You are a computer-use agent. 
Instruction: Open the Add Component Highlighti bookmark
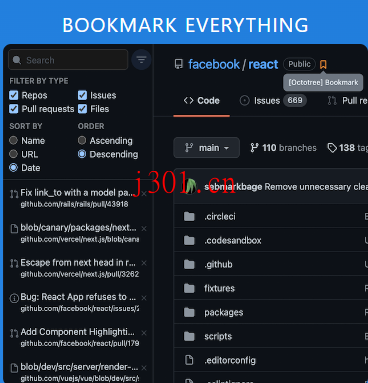point(77,332)
